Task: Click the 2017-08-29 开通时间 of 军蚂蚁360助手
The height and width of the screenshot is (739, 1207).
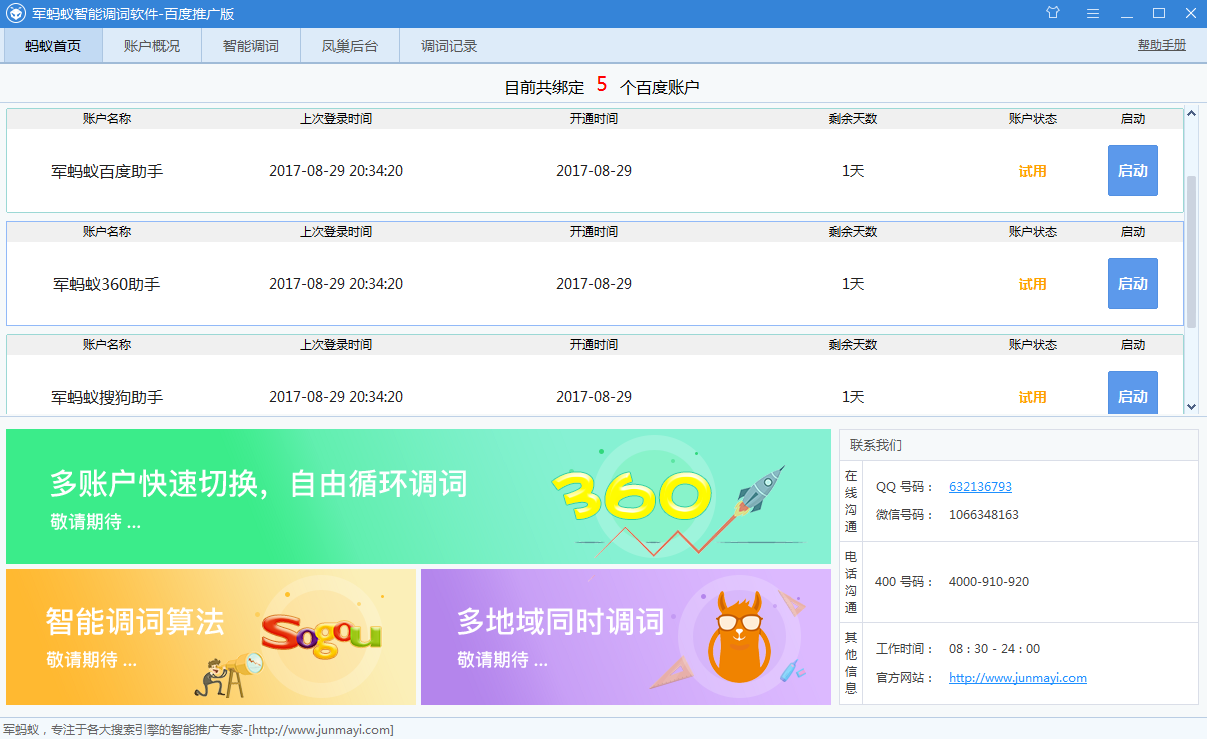Action: coord(594,284)
